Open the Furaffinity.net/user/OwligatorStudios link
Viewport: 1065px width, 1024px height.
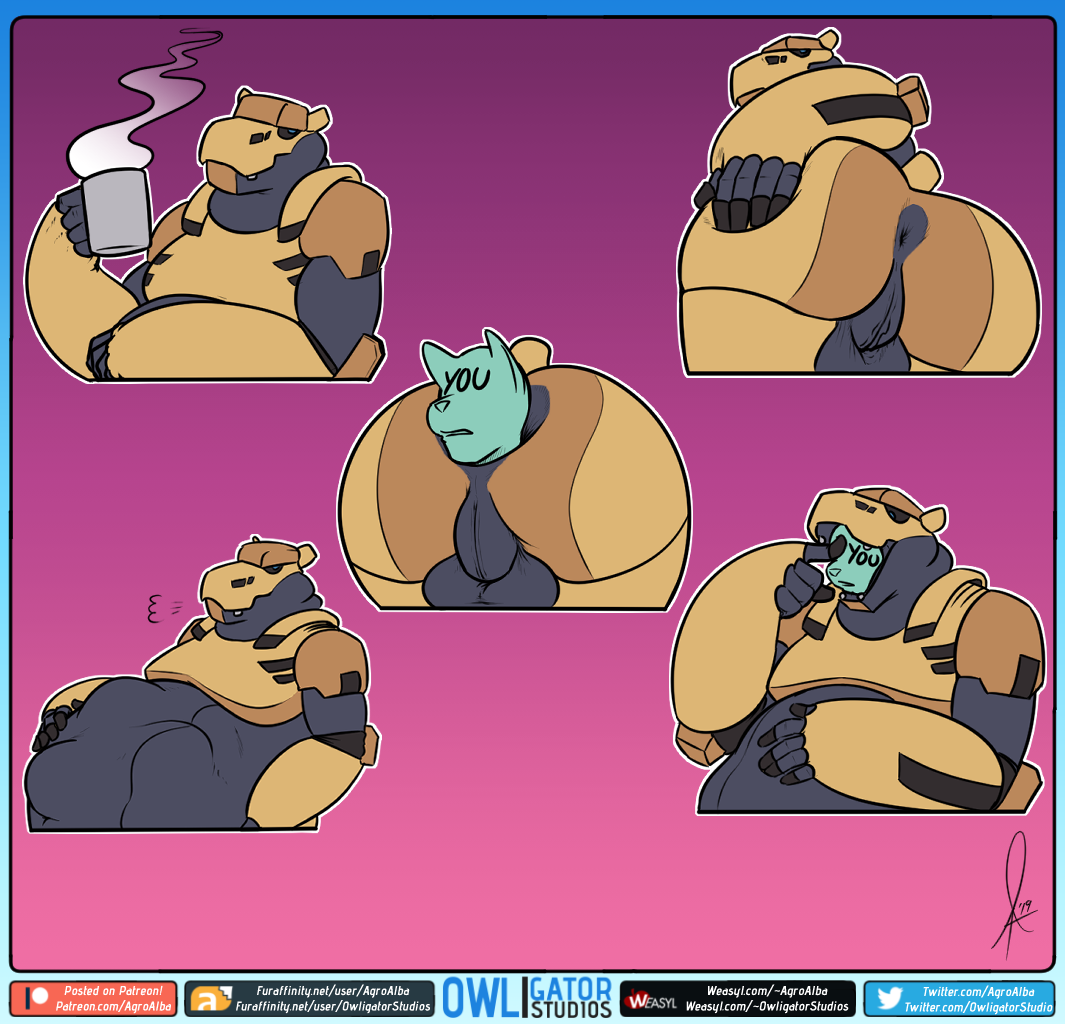(x=333, y=1006)
